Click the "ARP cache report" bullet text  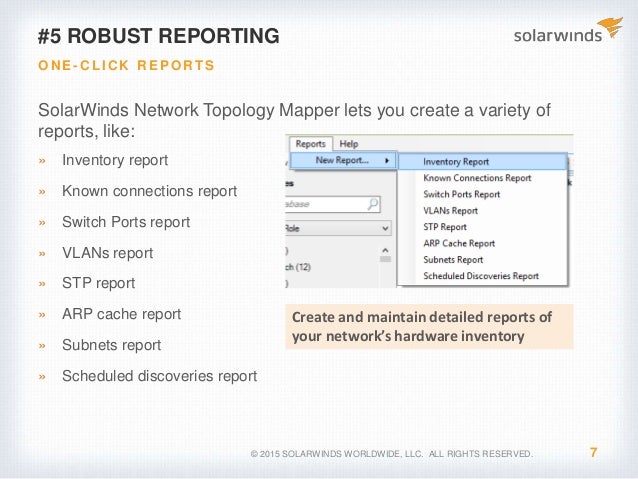click(122, 314)
